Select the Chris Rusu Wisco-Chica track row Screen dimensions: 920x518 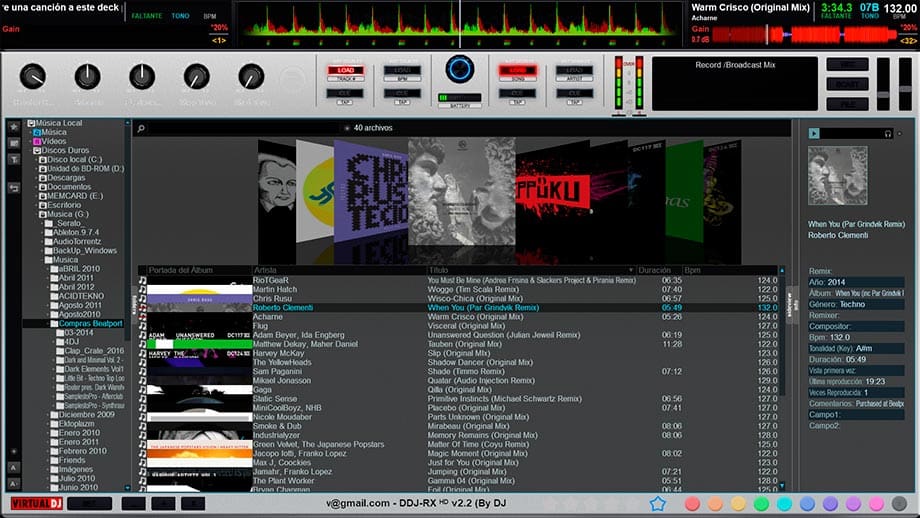click(458, 299)
